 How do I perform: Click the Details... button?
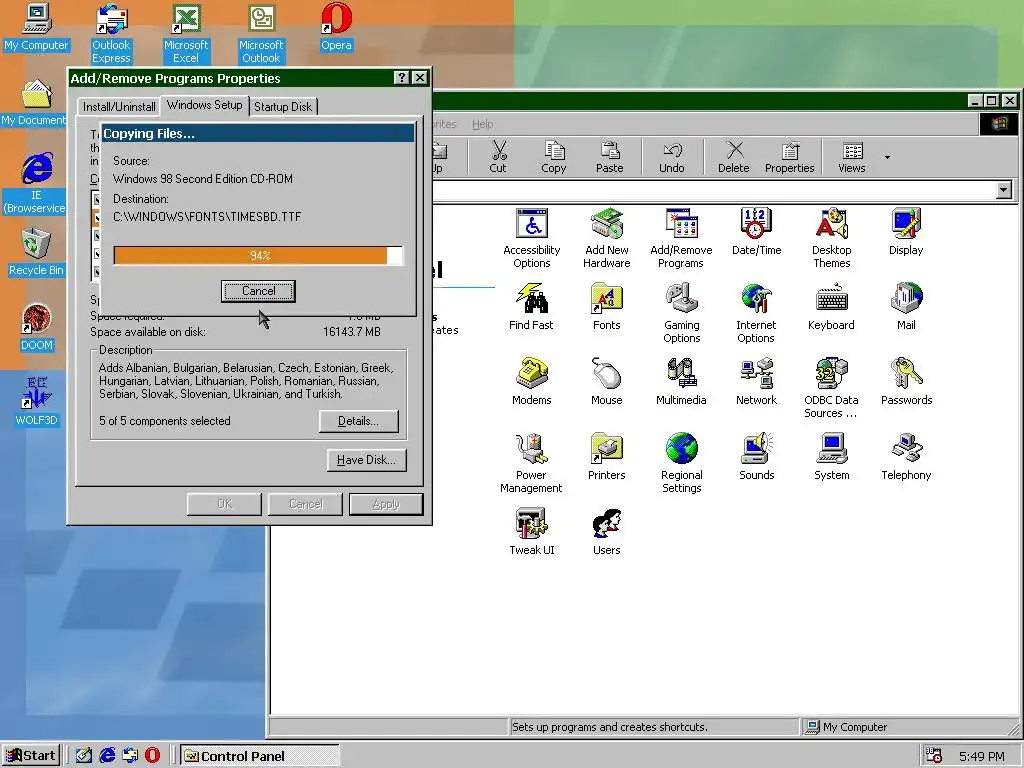[x=359, y=421]
